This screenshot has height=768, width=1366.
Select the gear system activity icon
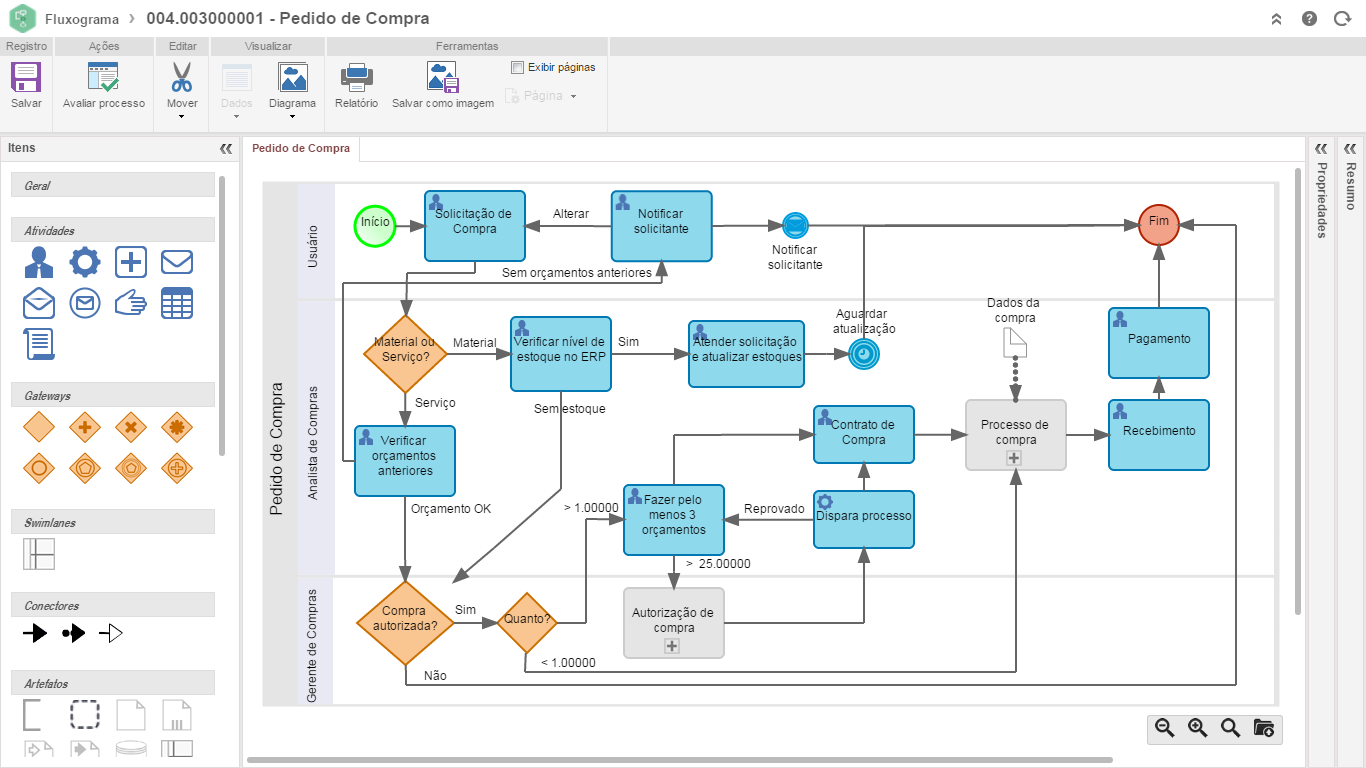coord(85,262)
